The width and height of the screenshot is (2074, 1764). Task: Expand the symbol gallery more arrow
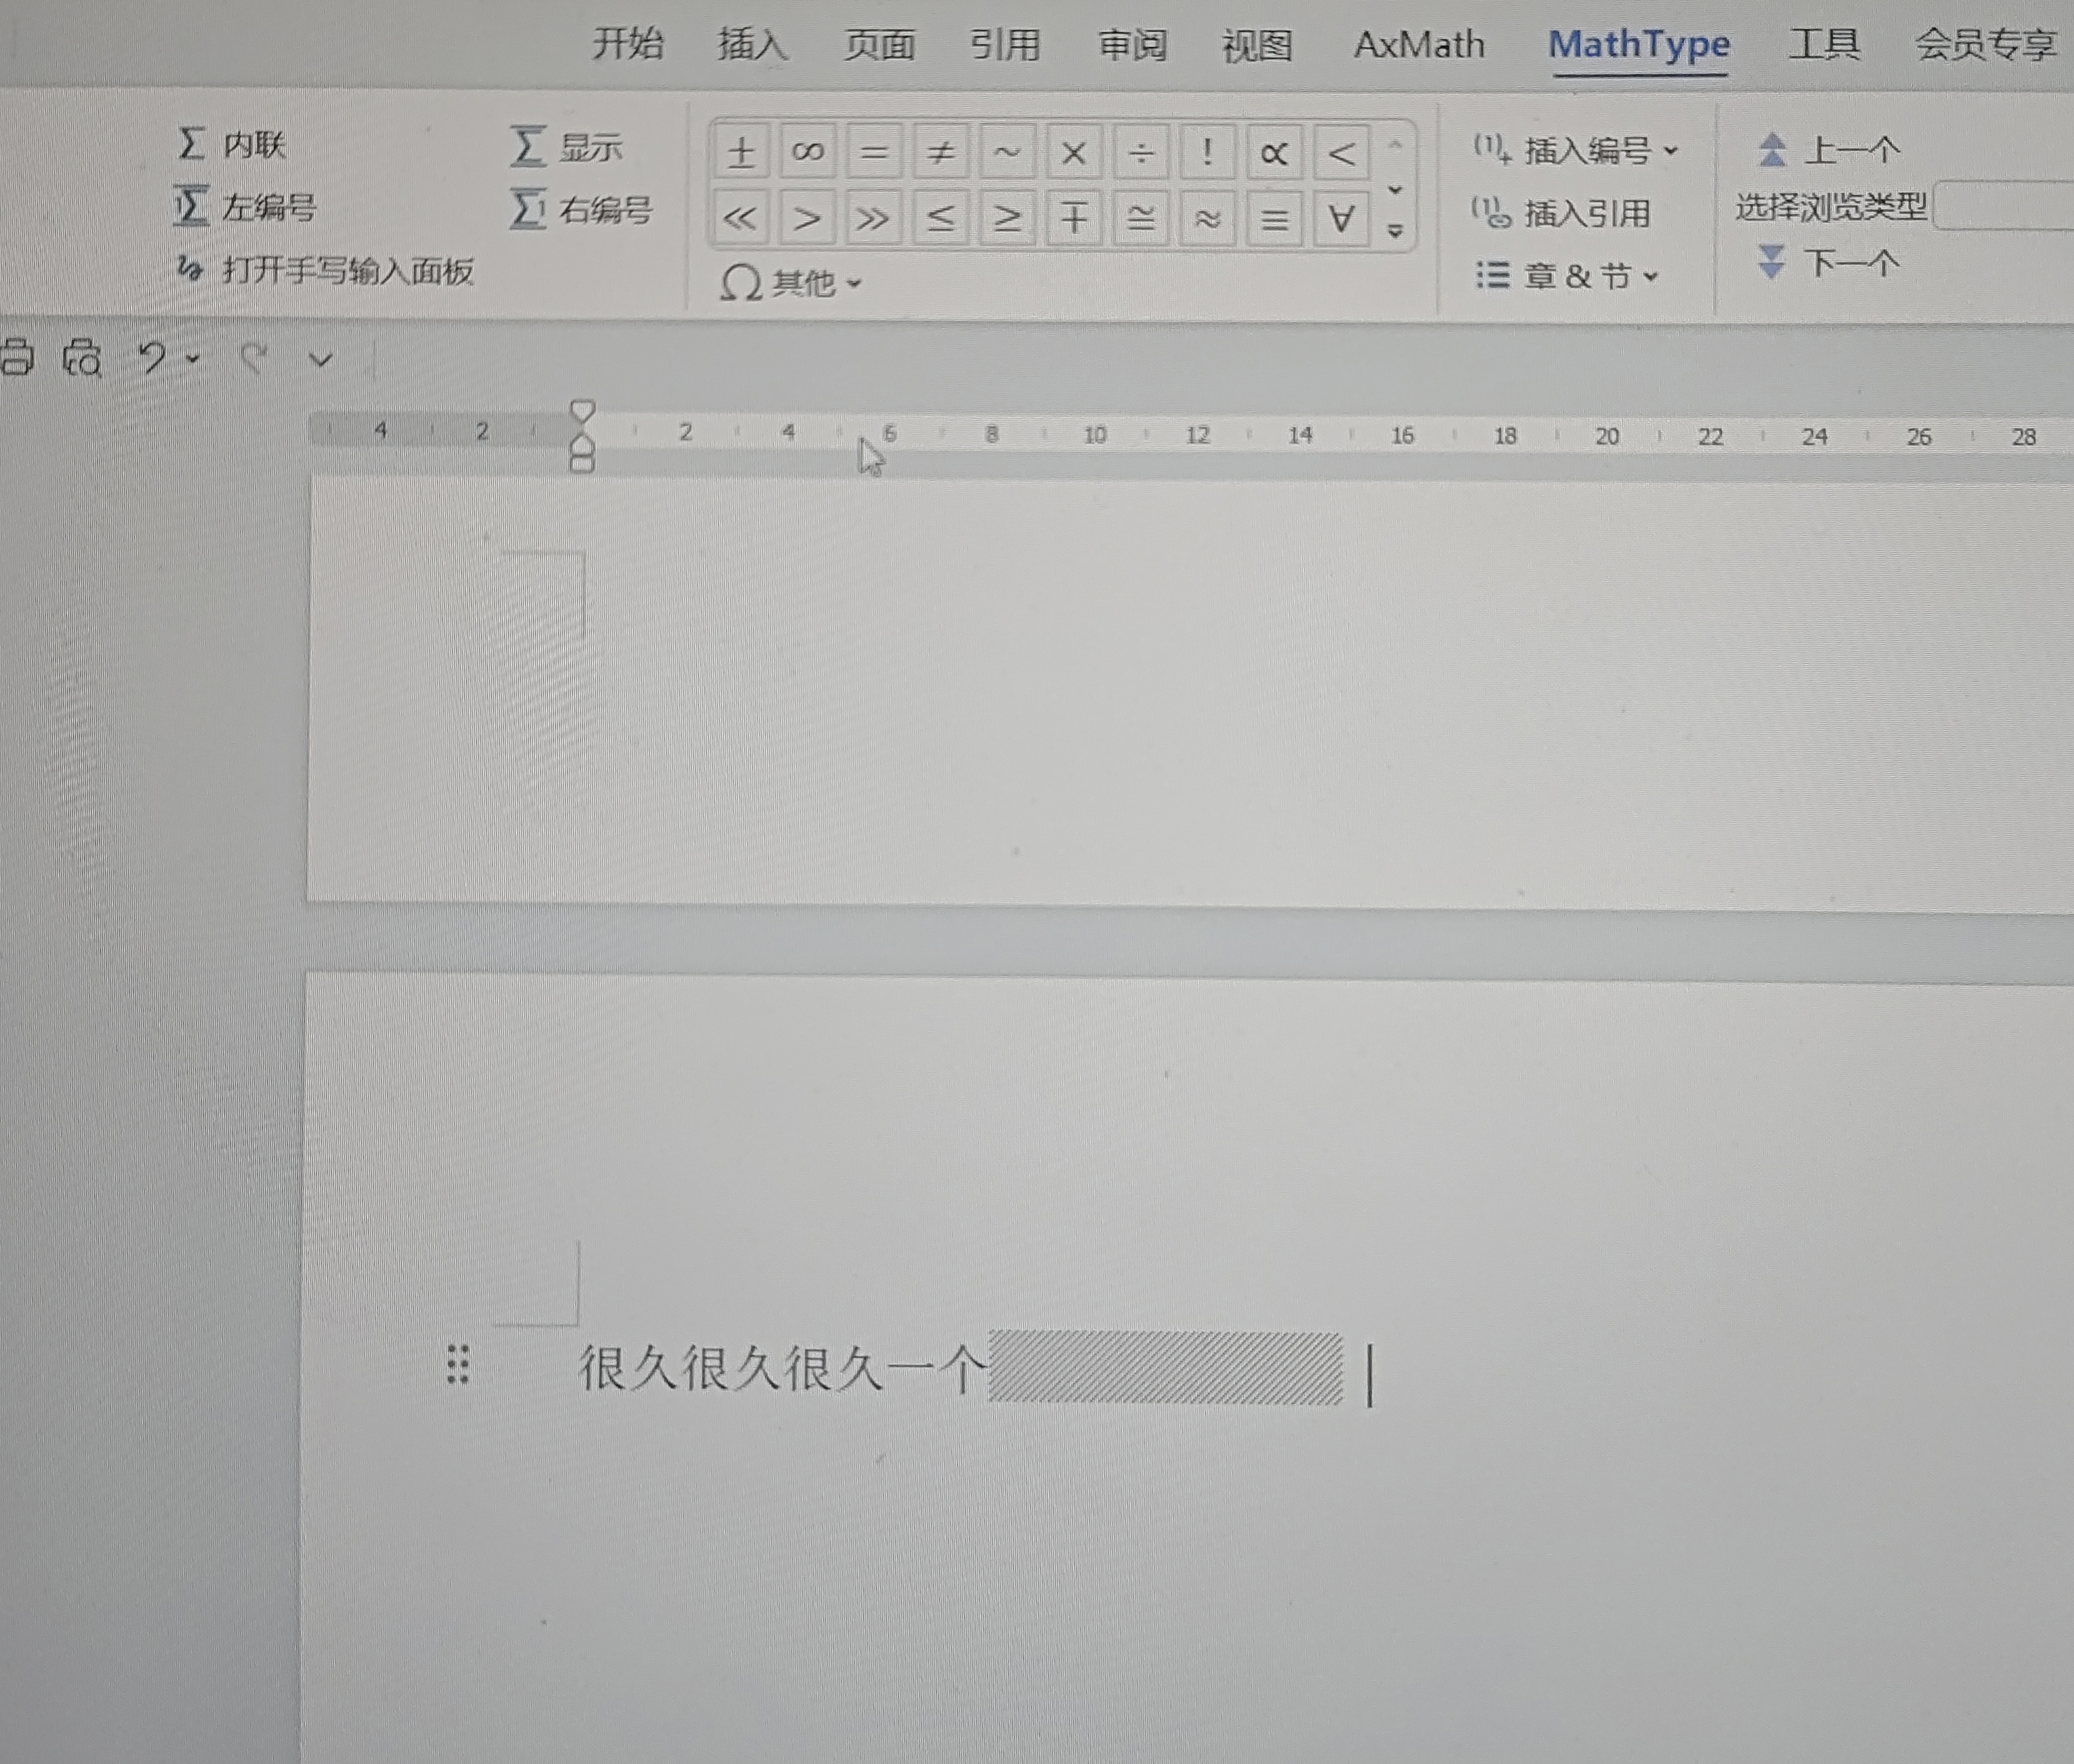[x=1395, y=231]
